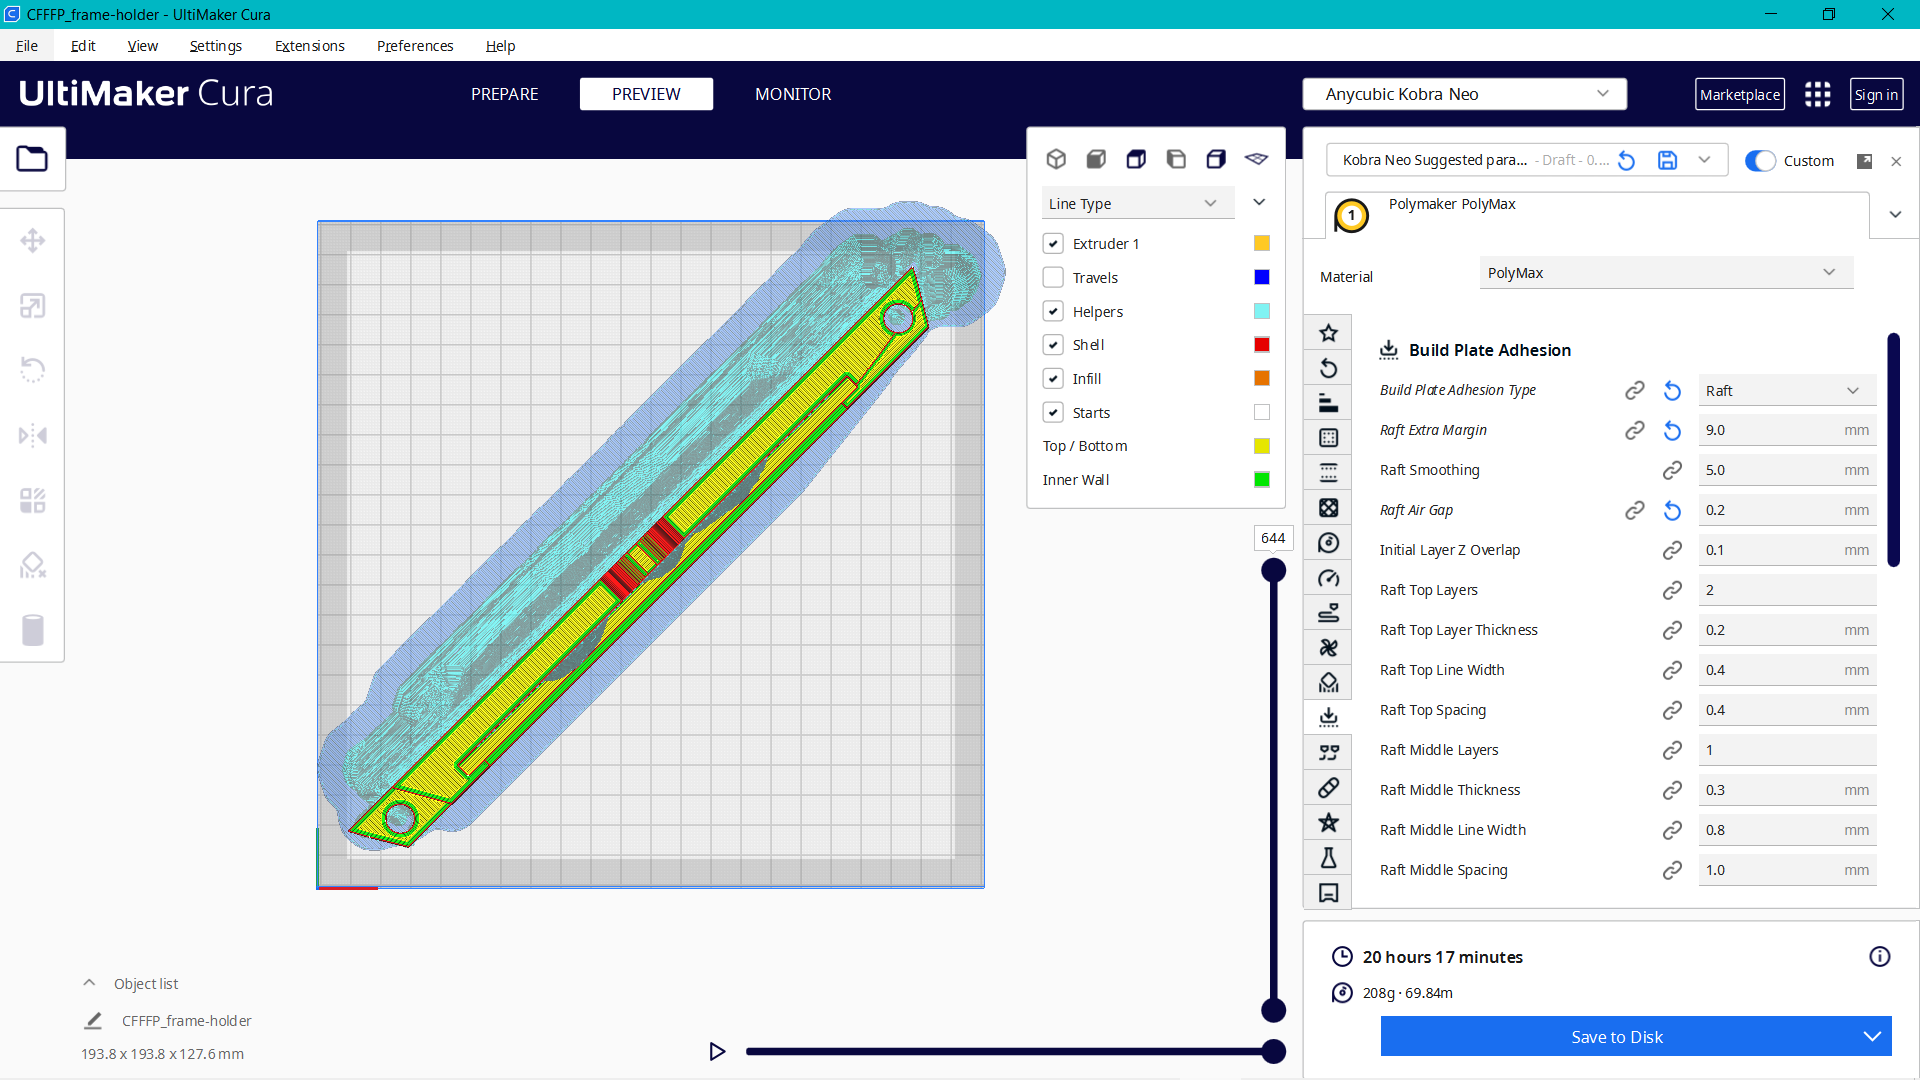1920x1080 pixels.
Task: Open the Infill settings section
Action: (1328, 507)
